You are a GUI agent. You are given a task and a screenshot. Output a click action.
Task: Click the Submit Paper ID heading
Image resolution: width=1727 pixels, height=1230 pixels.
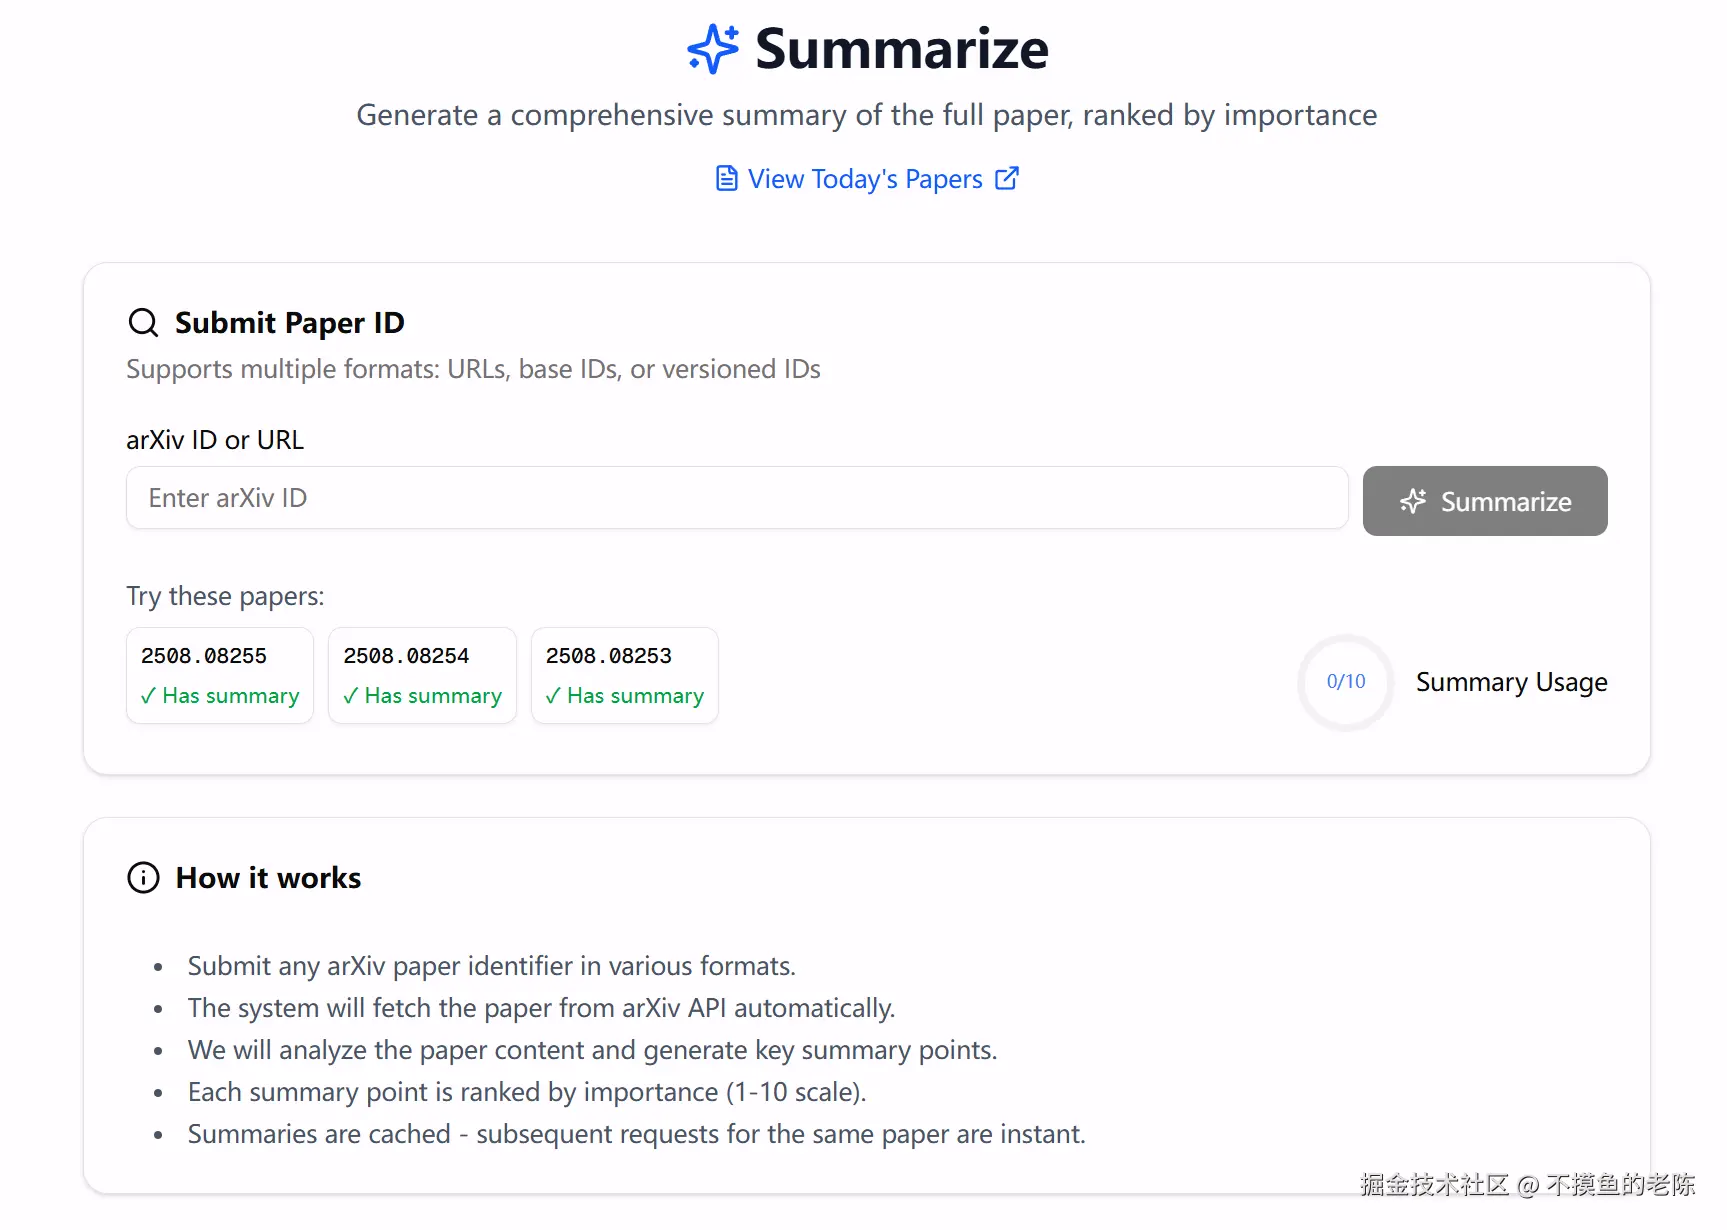[289, 323]
